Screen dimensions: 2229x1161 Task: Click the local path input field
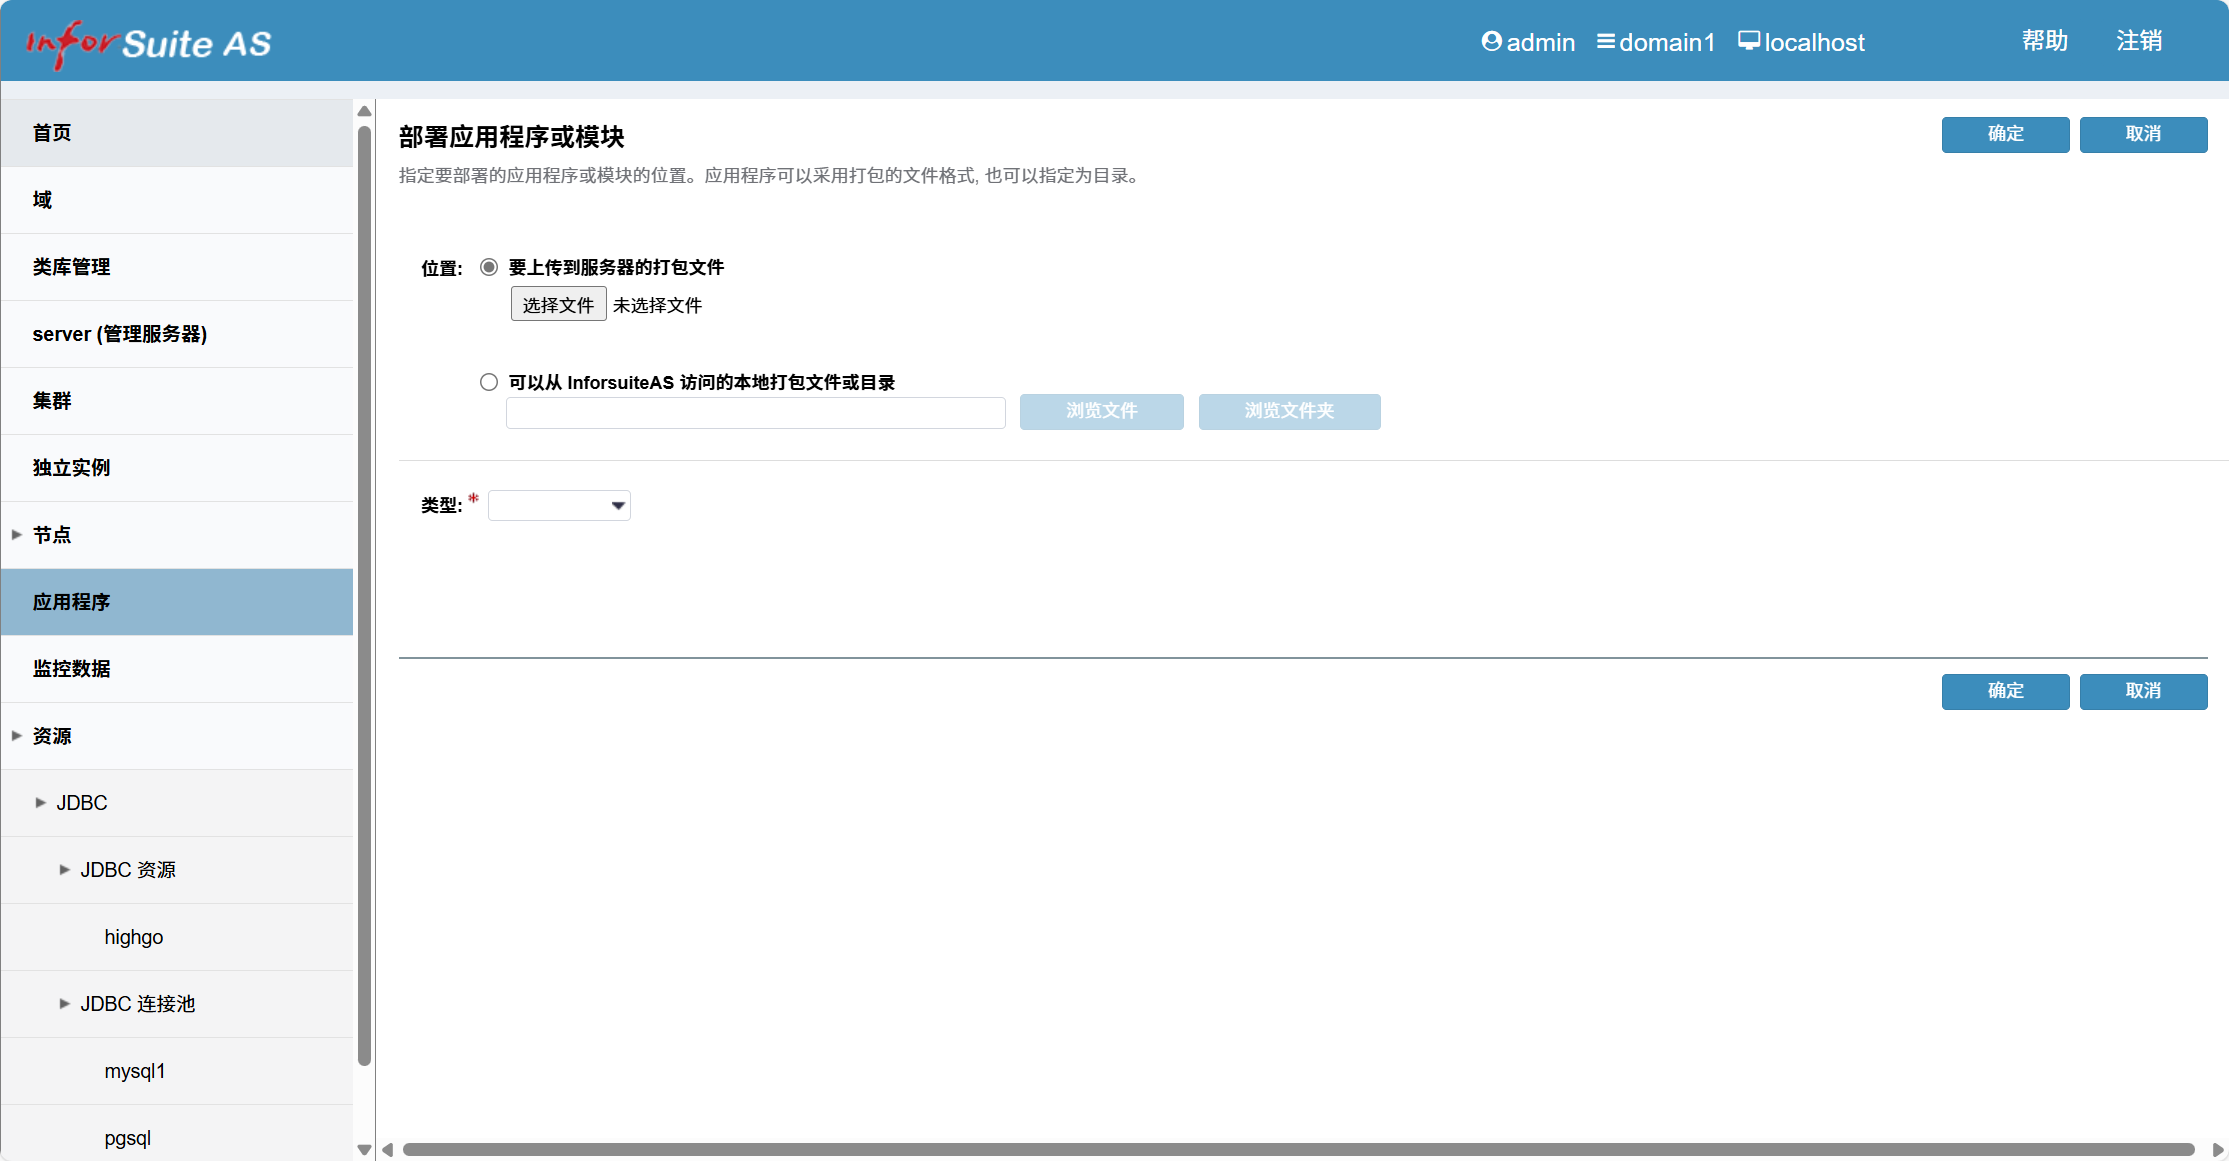pos(755,412)
